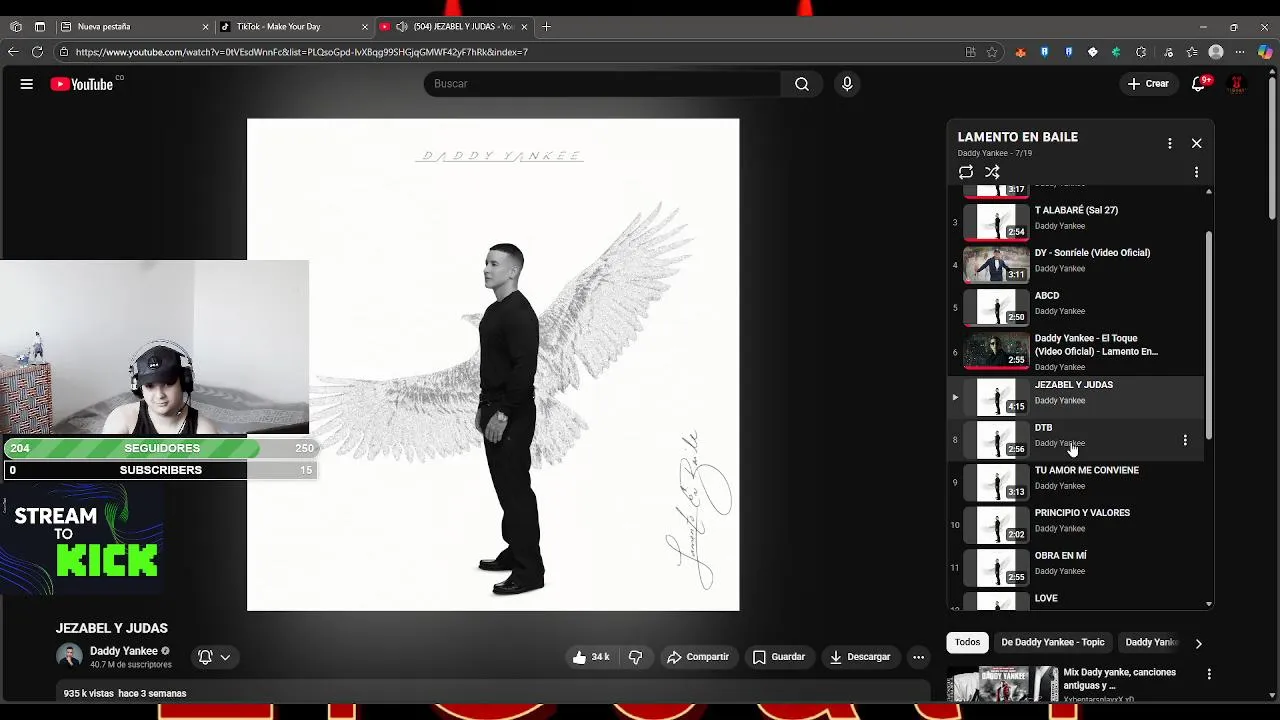Open split screen icon in address bar
The image size is (1280, 720).
pyautogui.click(x=970, y=52)
